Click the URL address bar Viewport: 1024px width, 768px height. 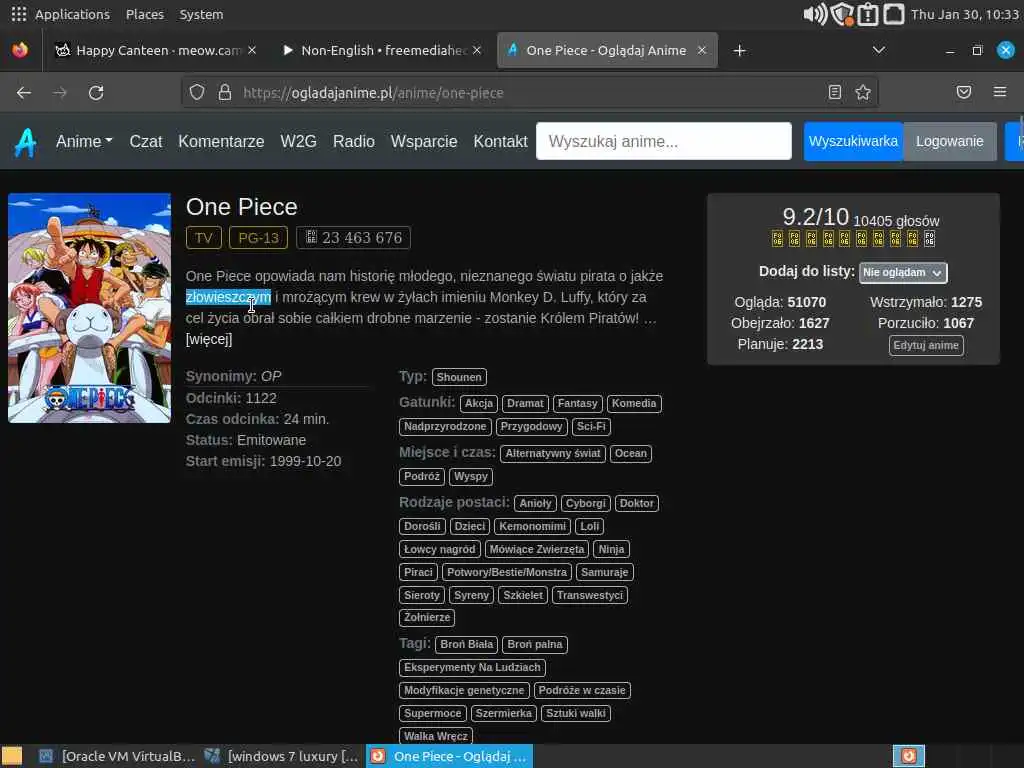pyautogui.click(x=529, y=93)
